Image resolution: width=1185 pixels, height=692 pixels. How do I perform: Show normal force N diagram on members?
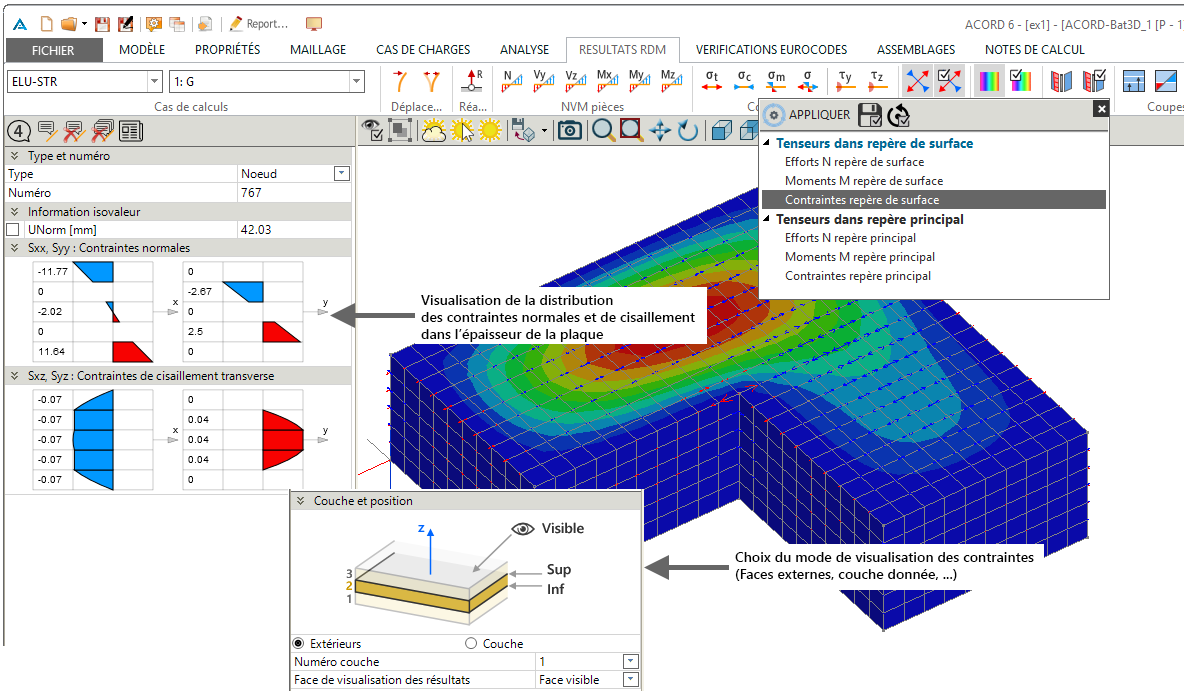click(x=512, y=81)
